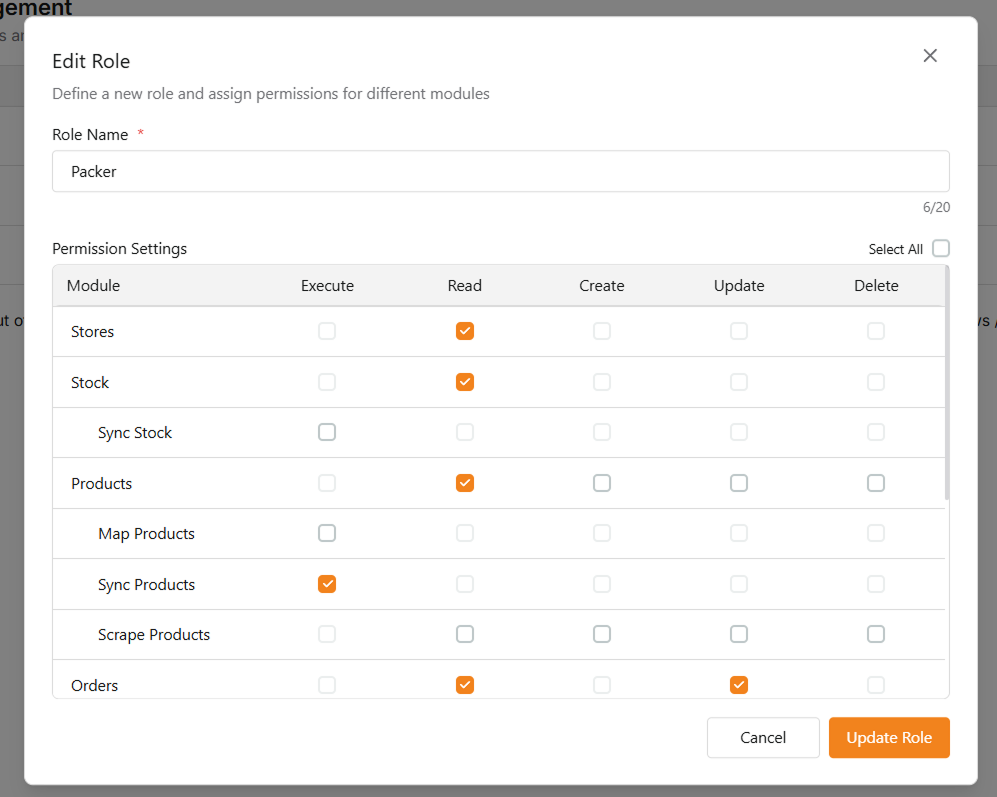This screenshot has width=997, height=797.
Task: Click the Orders module name
Action: (95, 686)
